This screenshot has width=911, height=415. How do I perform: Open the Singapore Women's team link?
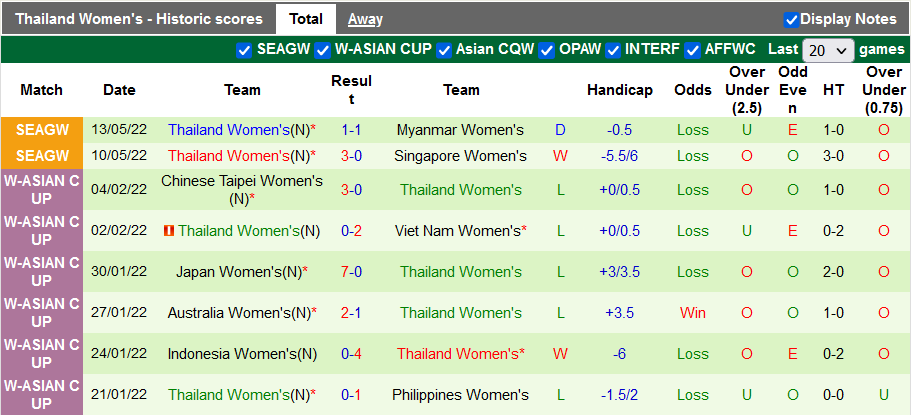(460, 156)
